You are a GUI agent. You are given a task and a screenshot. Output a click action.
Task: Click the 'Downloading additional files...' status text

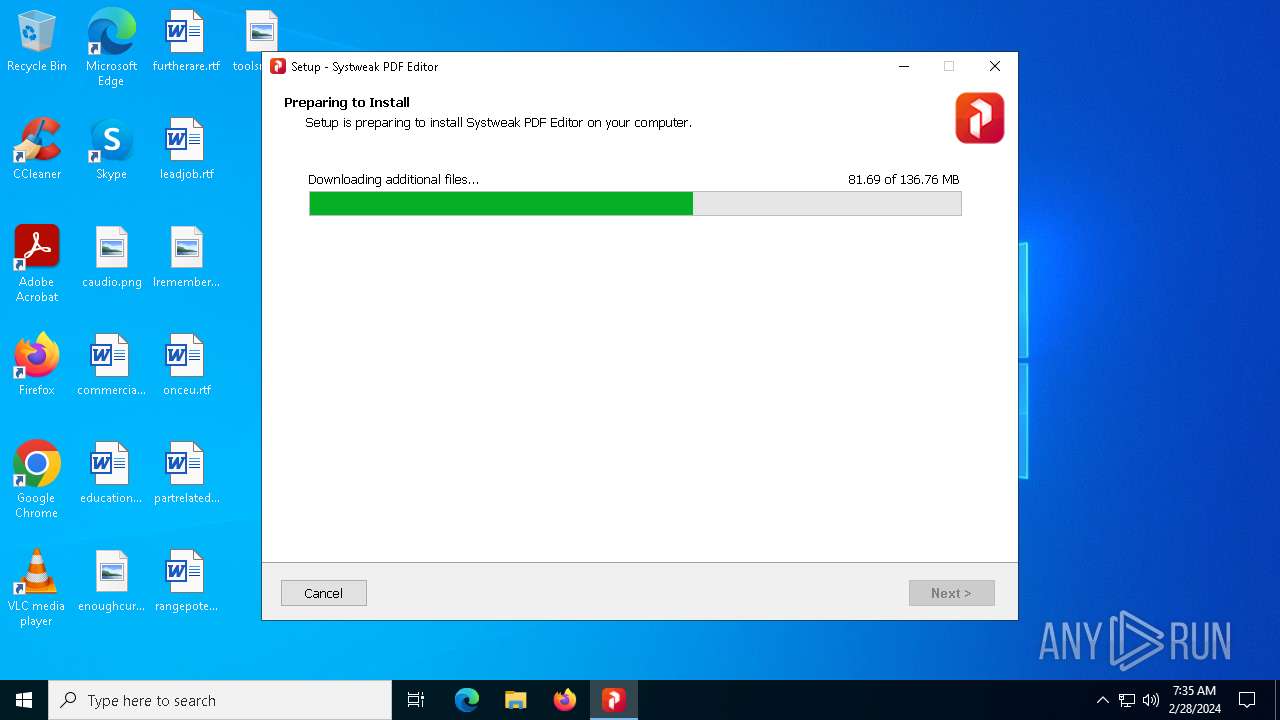pos(393,180)
